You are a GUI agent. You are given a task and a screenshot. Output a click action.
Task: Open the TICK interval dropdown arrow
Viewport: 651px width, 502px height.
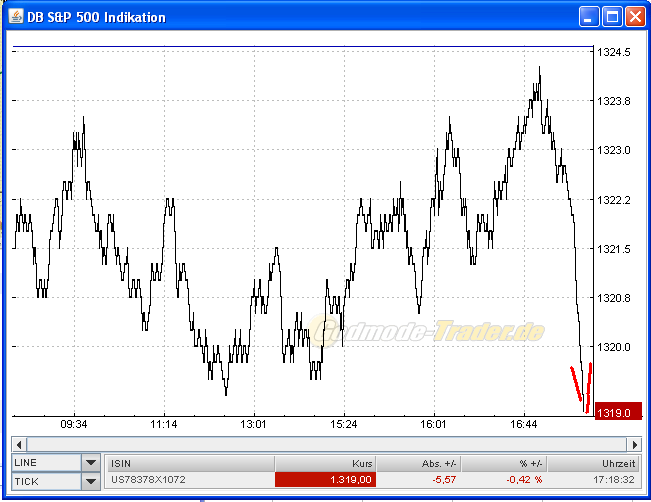click(91, 482)
